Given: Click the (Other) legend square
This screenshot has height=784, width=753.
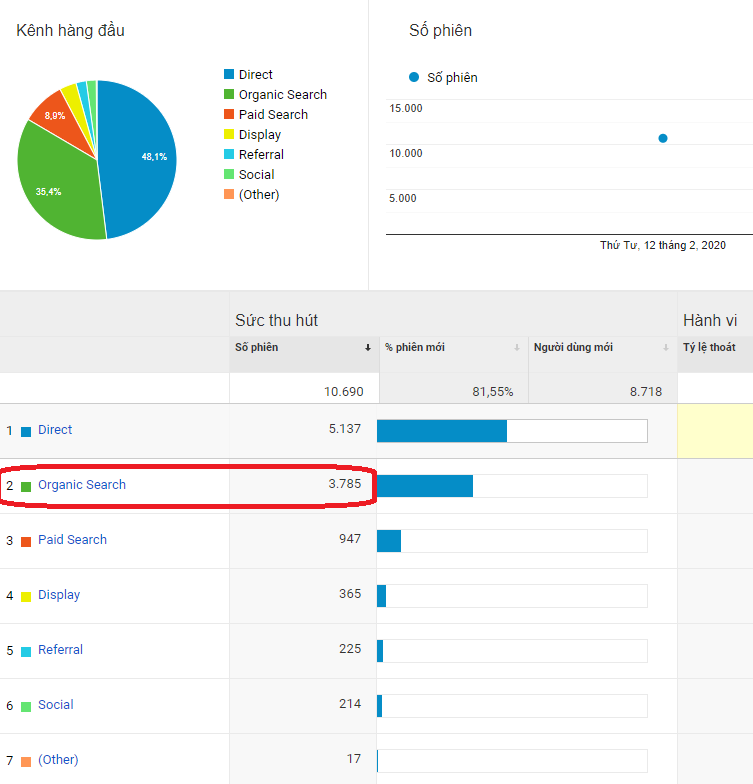Looking at the screenshot, I should click(229, 194).
